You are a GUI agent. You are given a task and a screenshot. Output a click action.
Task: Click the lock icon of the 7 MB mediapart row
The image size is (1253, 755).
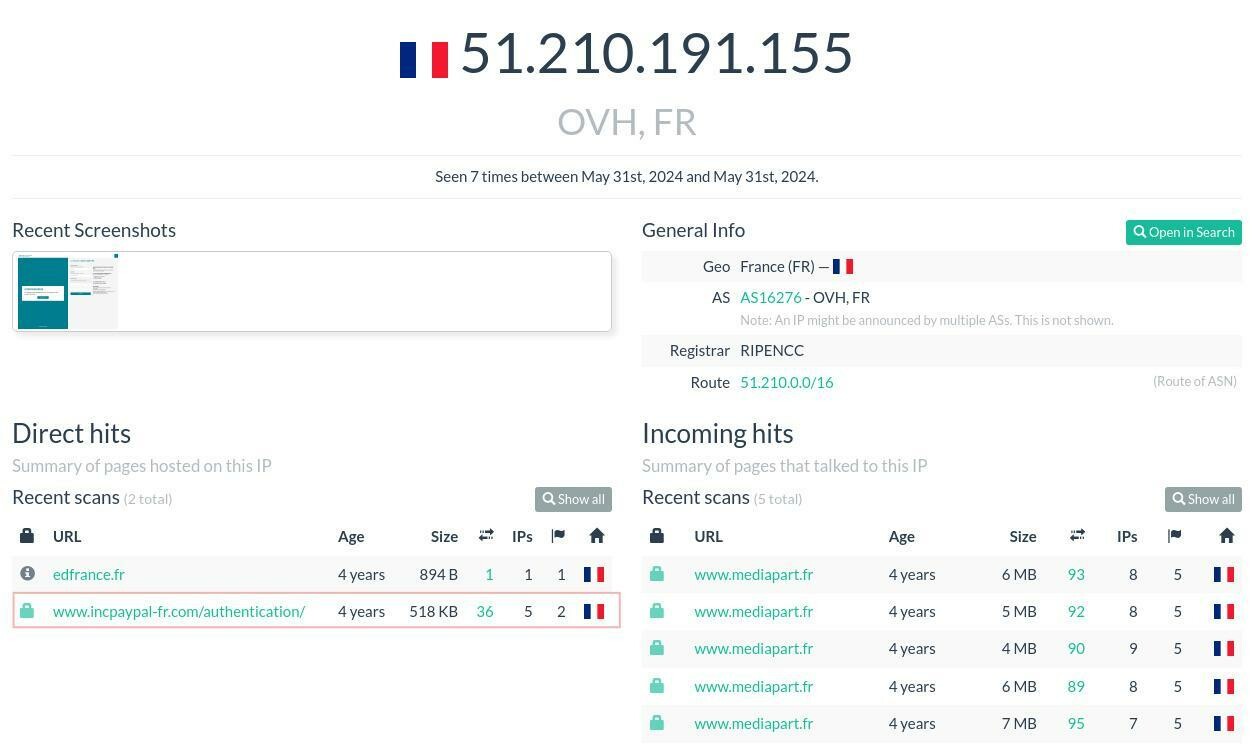tap(657, 723)
